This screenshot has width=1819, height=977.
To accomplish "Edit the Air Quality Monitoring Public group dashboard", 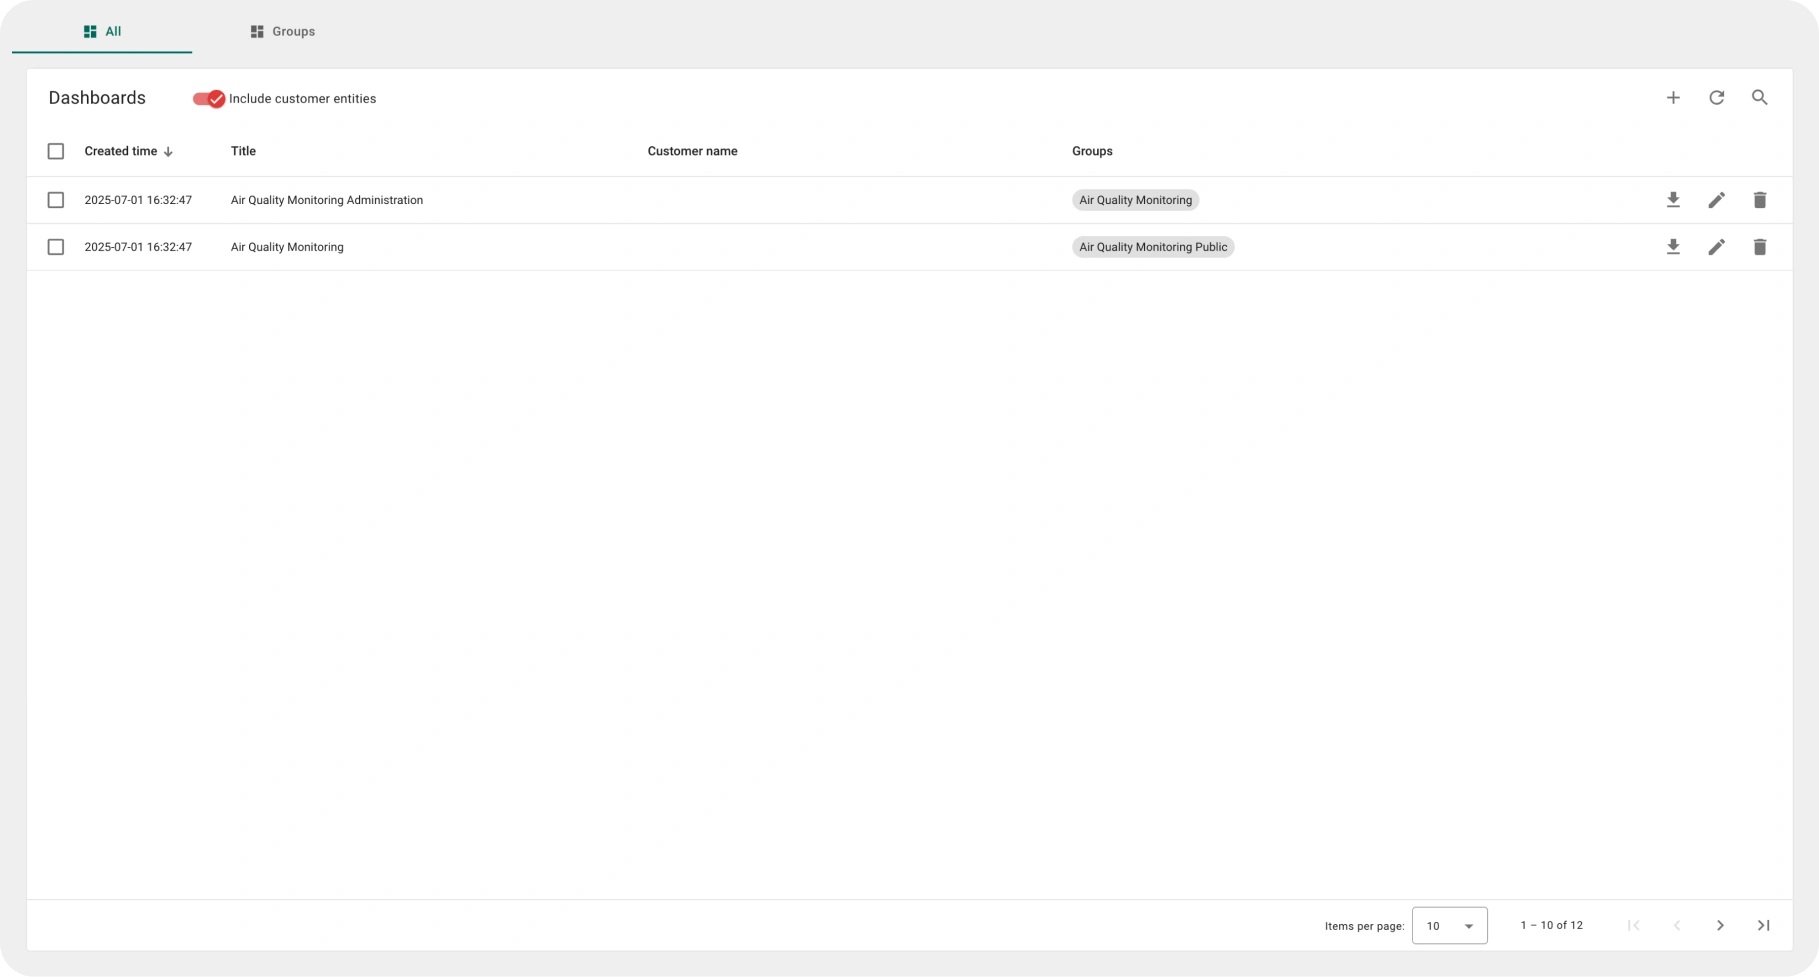I will pyautogui.click(x=1716, y=247).
